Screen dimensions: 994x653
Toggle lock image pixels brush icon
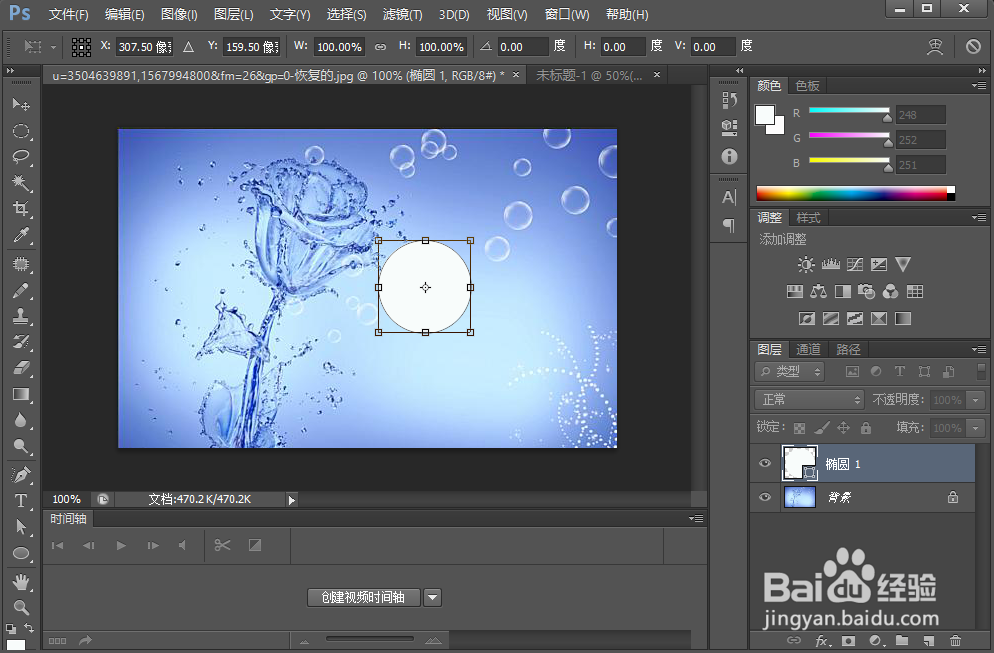822,428
